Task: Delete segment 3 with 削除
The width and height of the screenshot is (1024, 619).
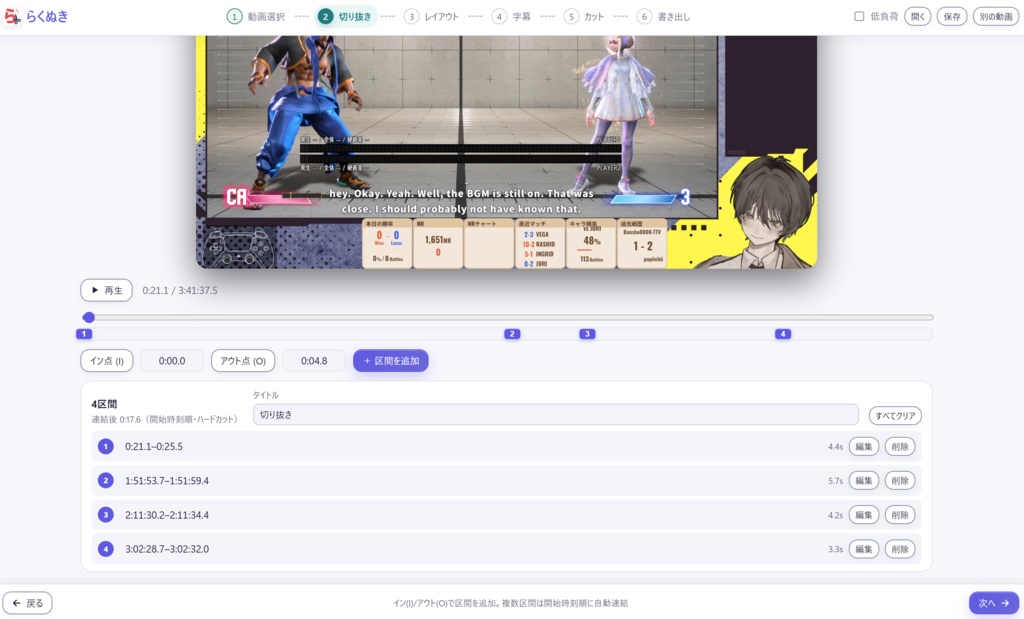Action: [x=900, y=515]
